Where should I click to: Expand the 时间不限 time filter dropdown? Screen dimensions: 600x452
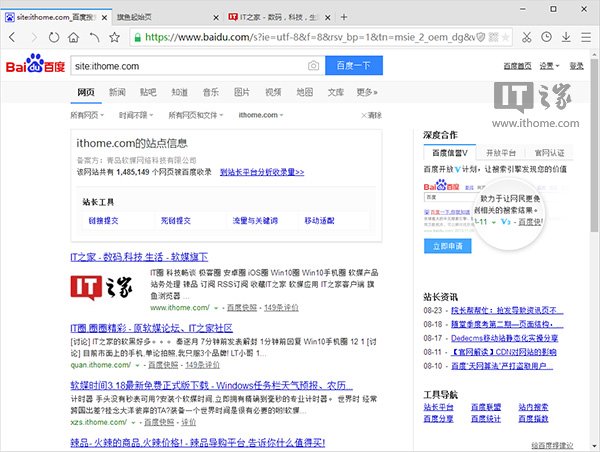134,115
